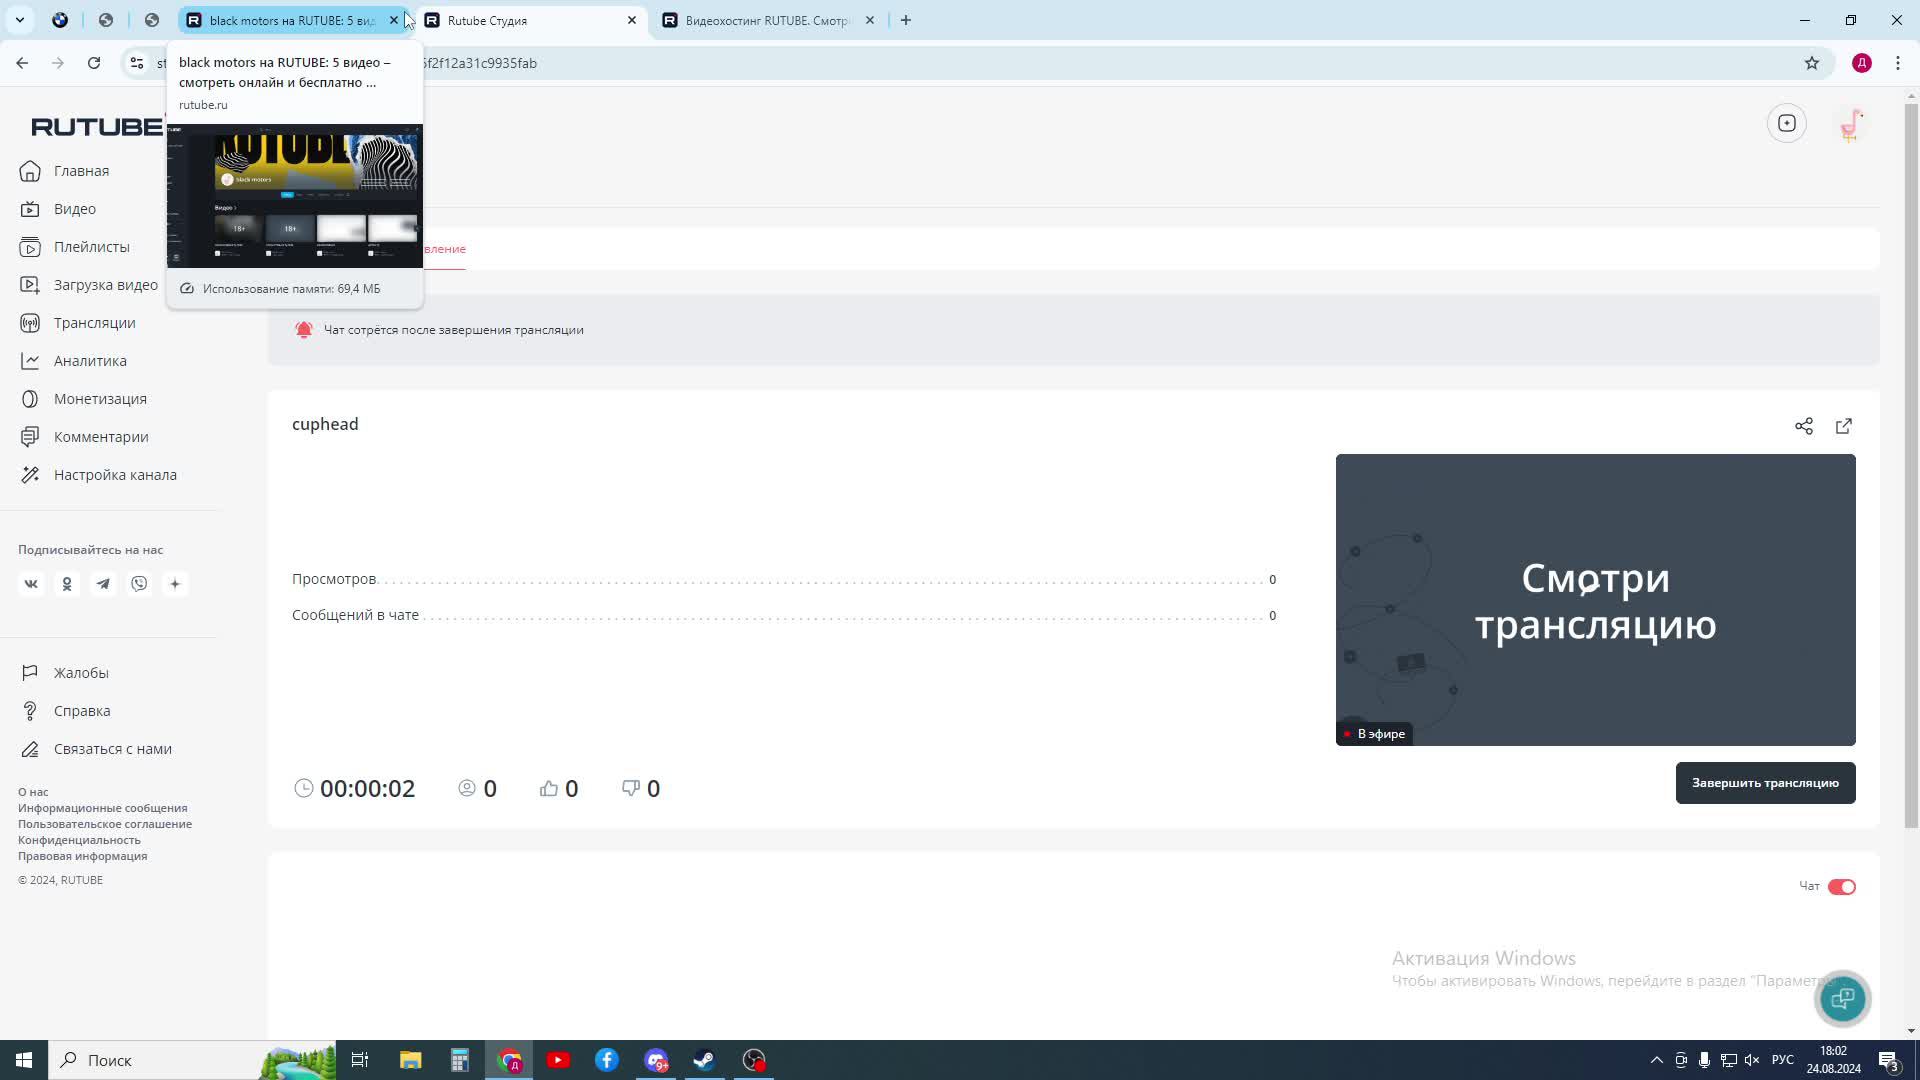Screen dimensions: 1920x1080
Task: Expand the tab search dropdown arrow
Action: point(19,20)
